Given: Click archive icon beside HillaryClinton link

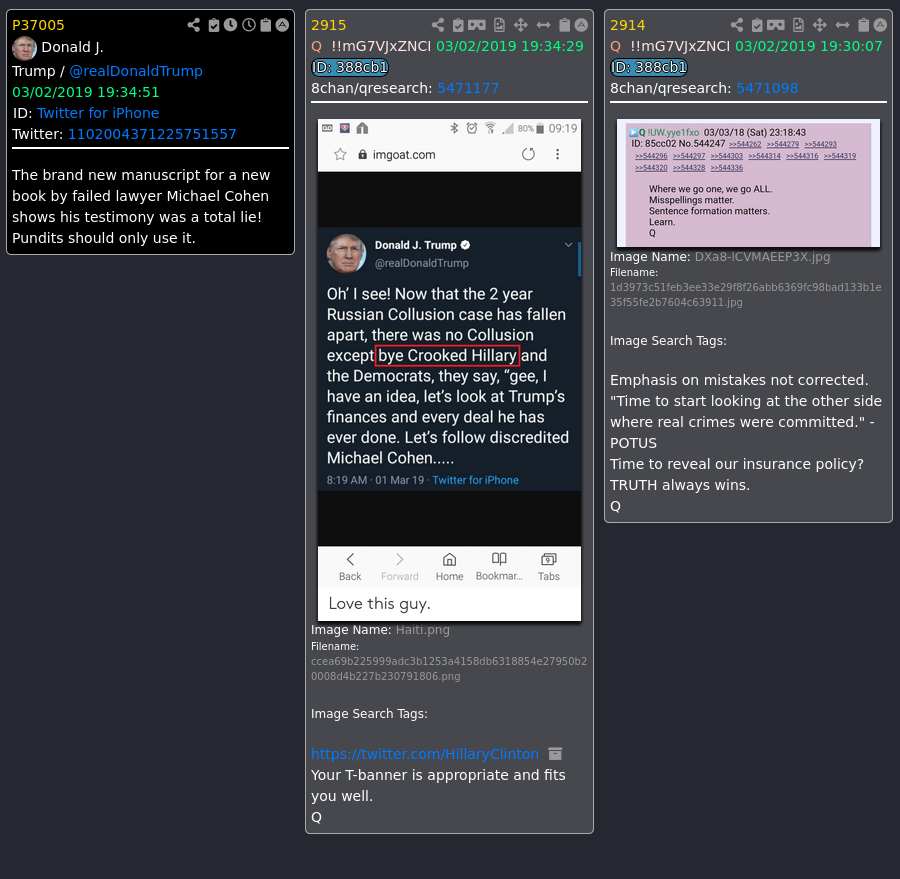Looking at the screenshot, I should click(x=555, y=753).
